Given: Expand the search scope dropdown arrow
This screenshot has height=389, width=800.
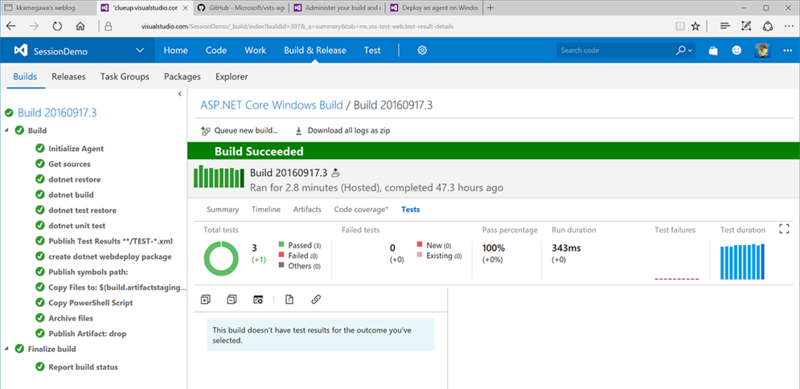Looking at the screenshot, I should point(690,51).
